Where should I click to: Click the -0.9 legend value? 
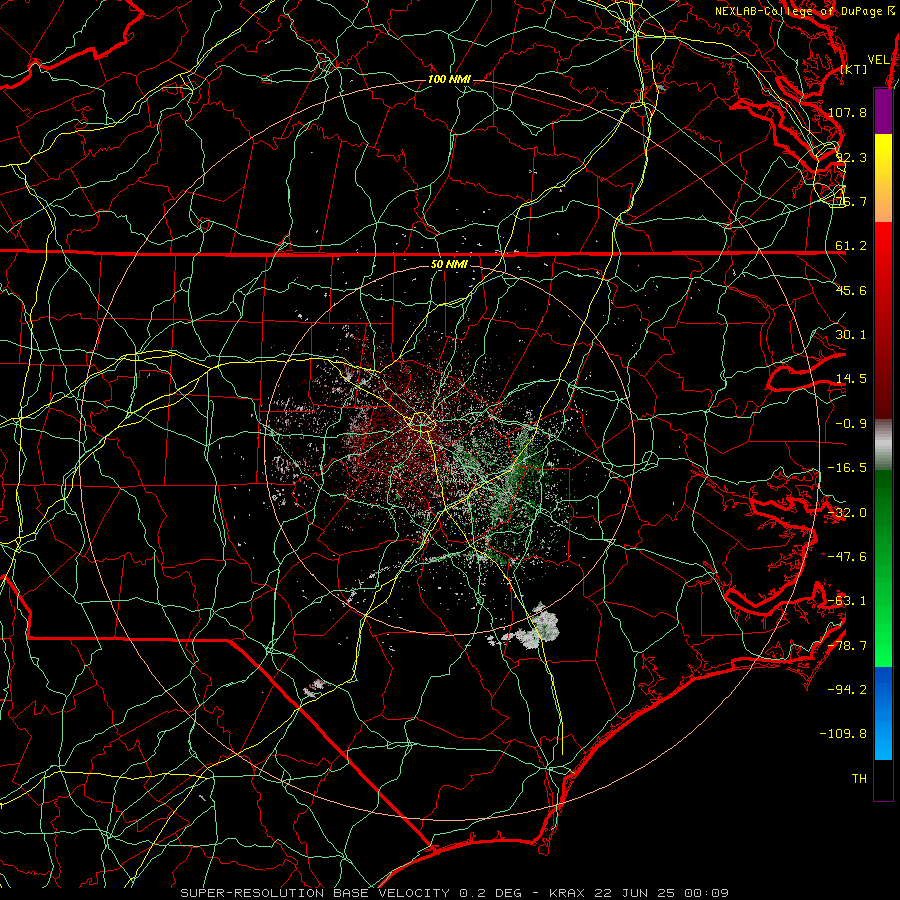851,424
